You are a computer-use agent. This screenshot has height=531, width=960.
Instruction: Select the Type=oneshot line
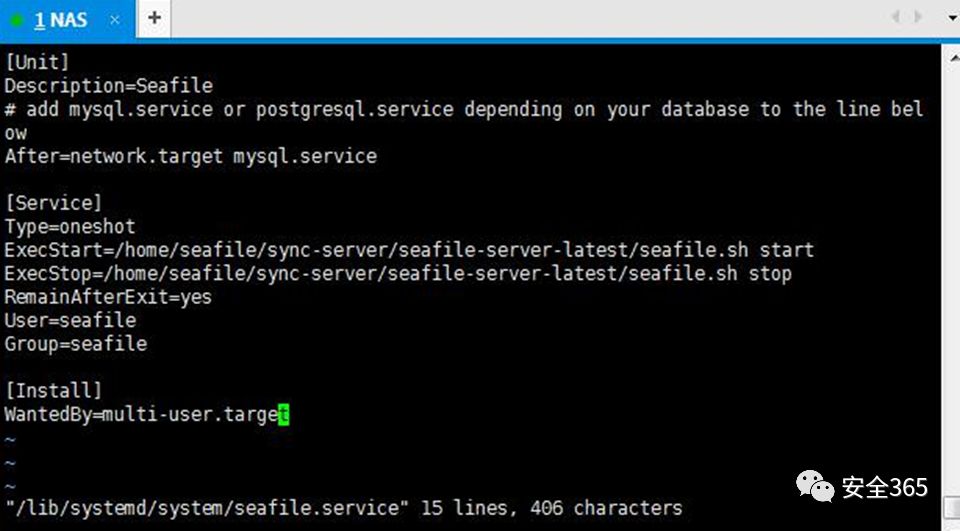[x=69, y=227]
